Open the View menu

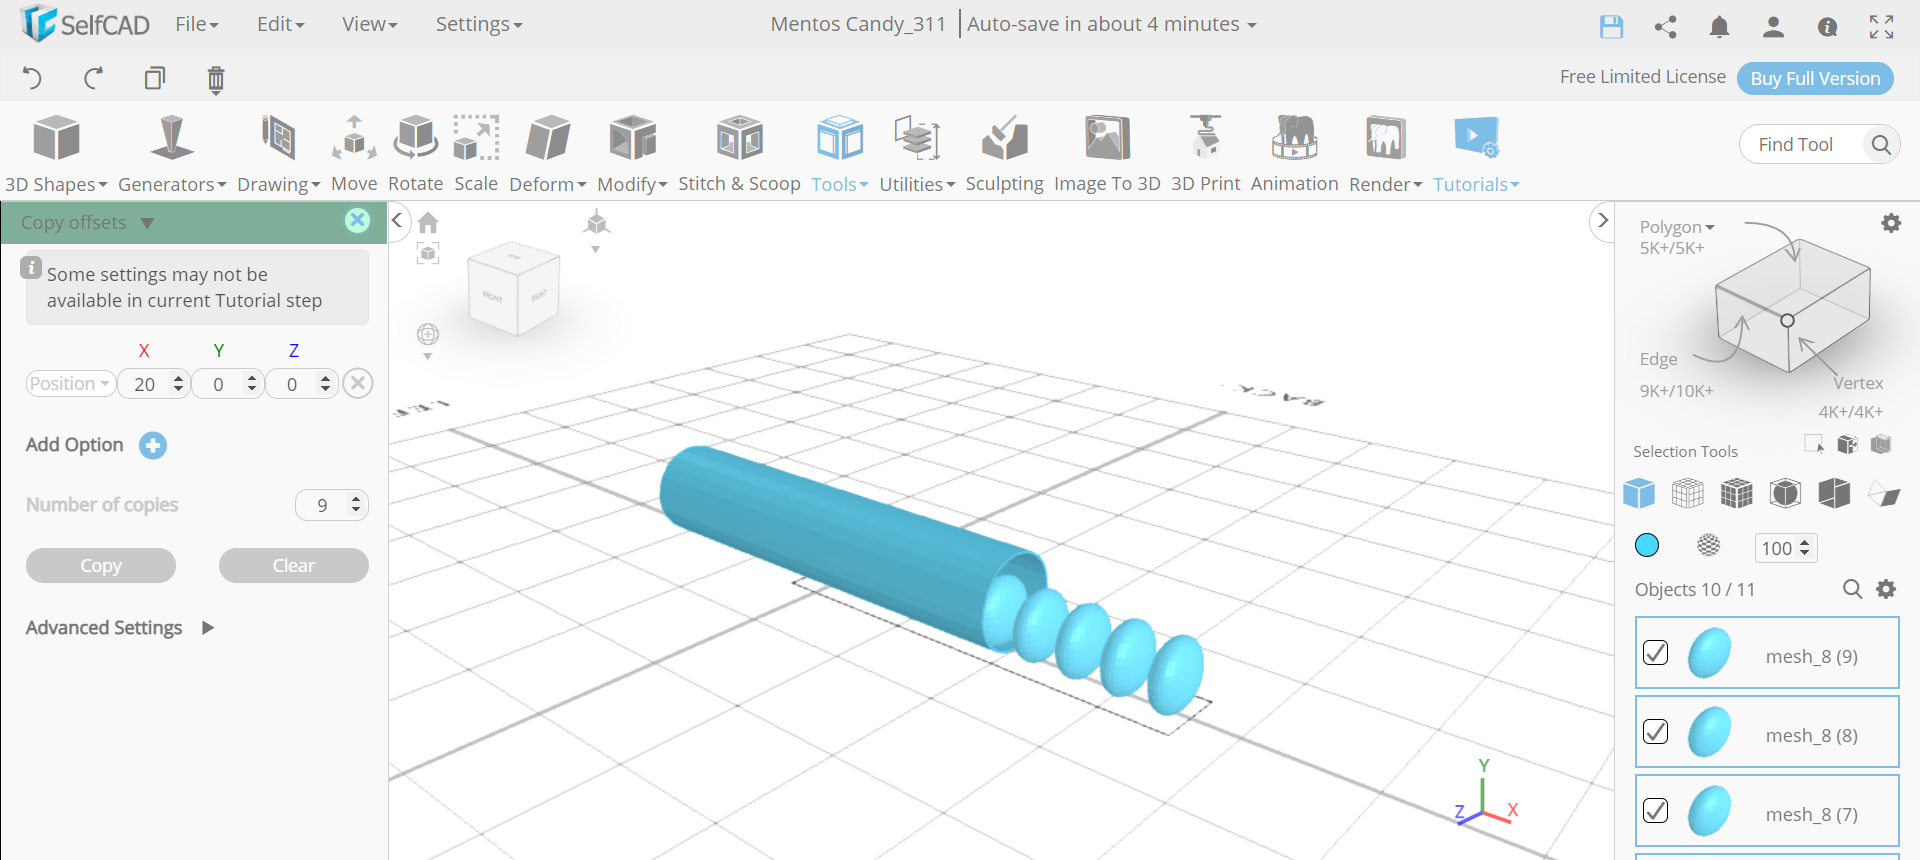click(369, 24)
